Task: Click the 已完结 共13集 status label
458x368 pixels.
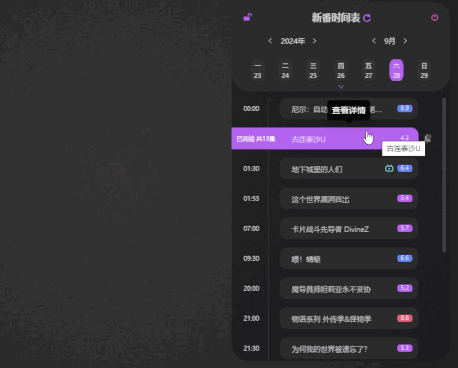Action: (x=256, y=139)
